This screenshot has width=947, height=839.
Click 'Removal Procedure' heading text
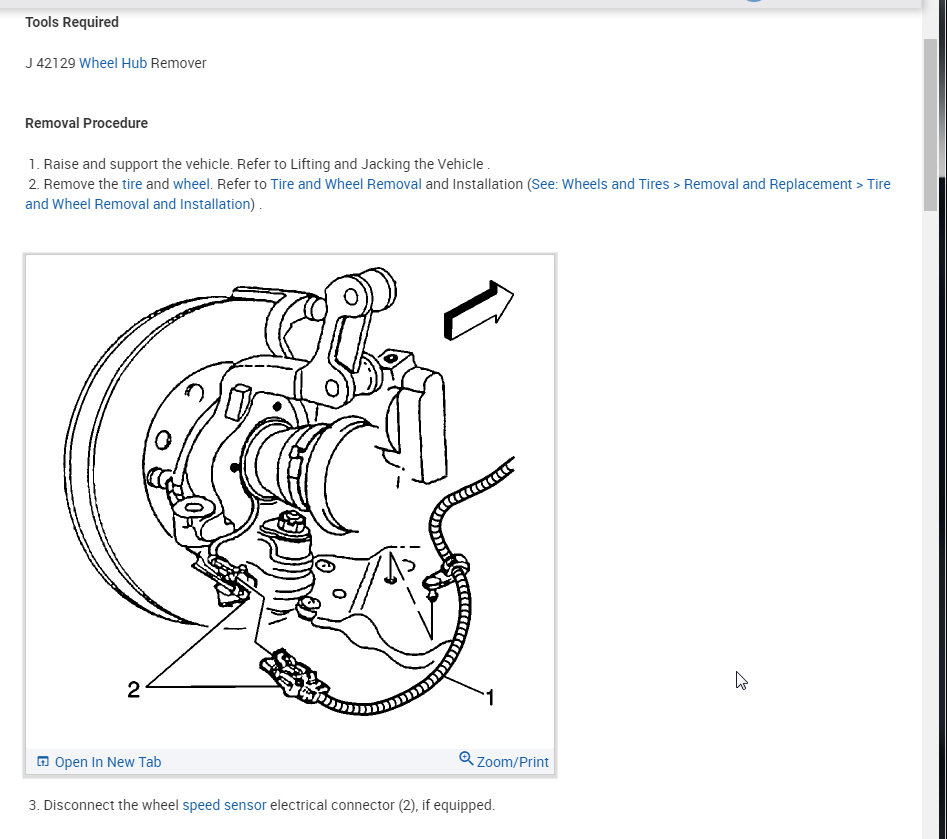tap(86, 123)
